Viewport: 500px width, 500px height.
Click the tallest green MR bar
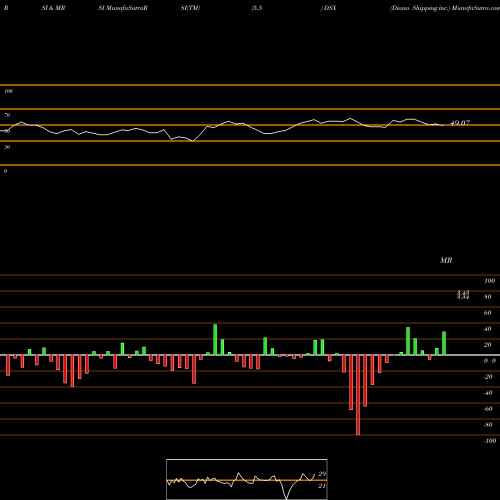click(x=215, y=340)
